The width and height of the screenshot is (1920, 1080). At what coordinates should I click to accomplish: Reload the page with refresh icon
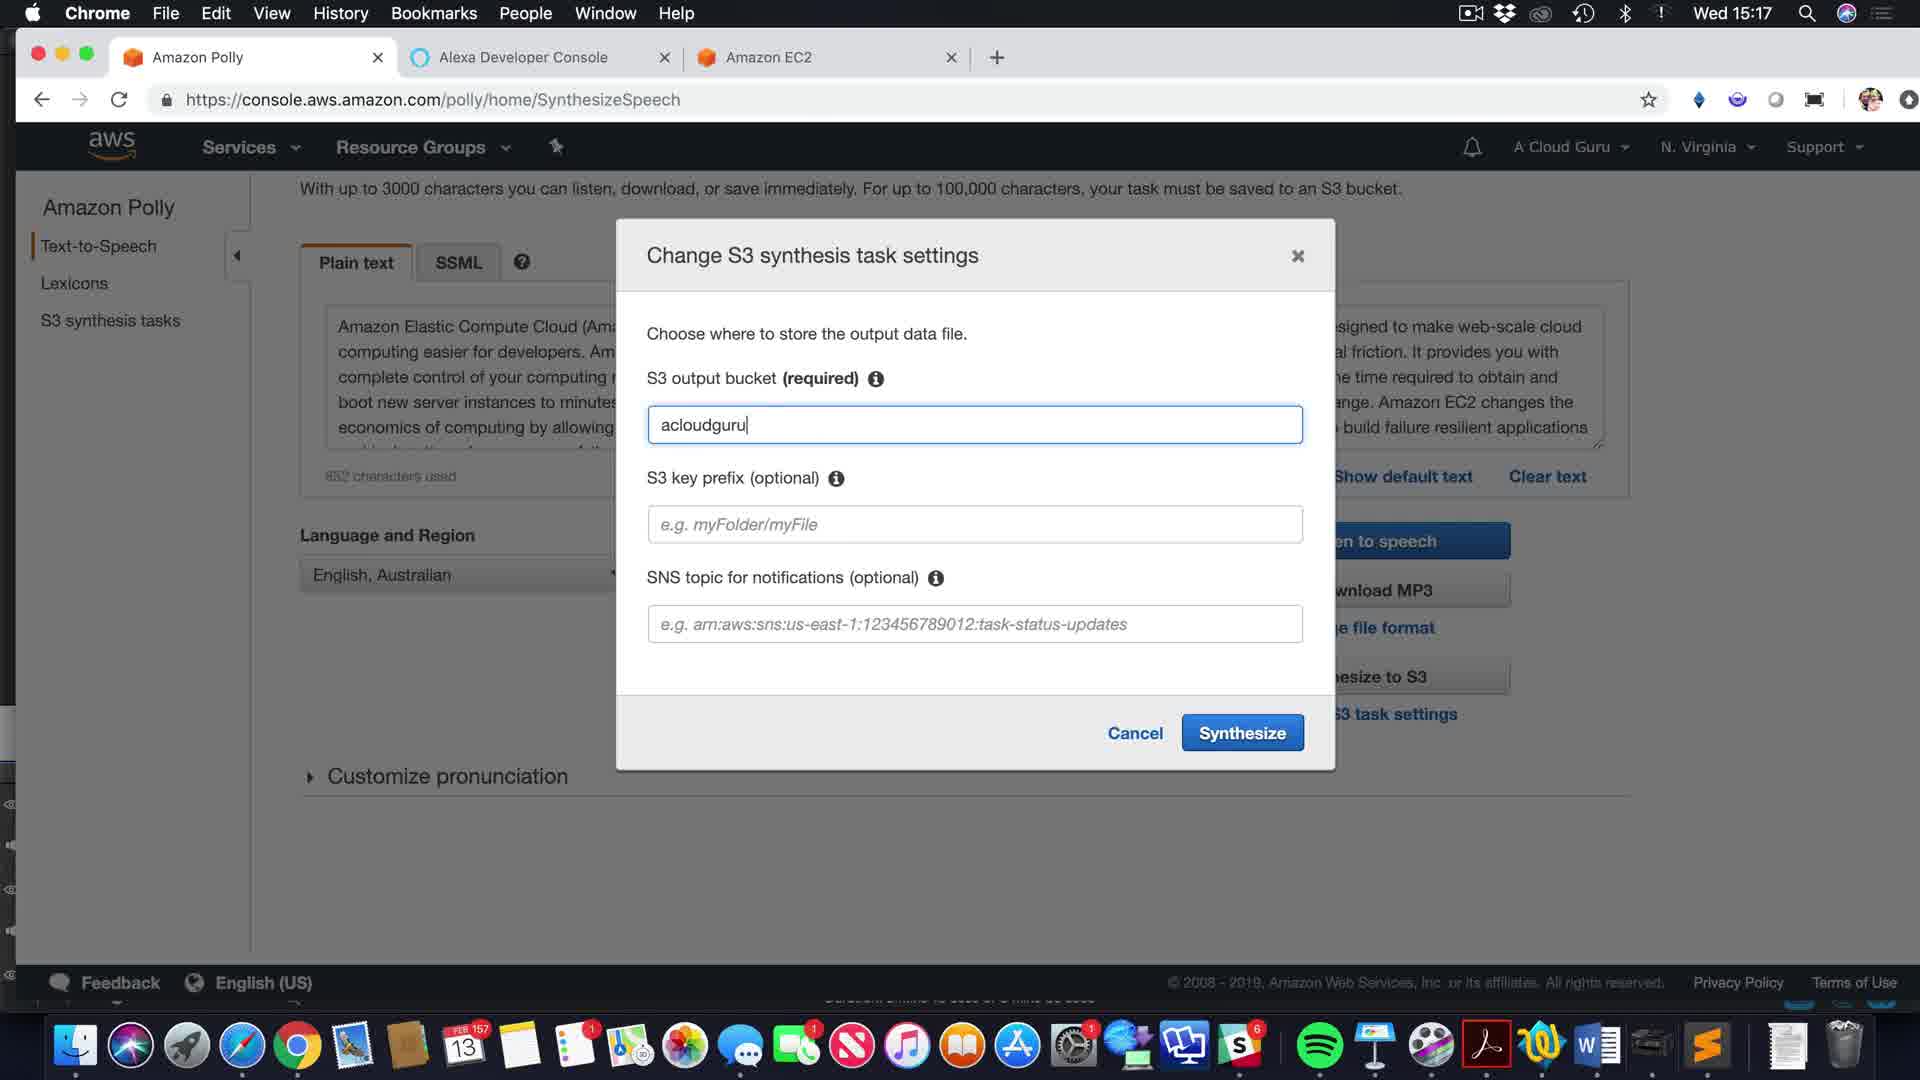[x=119, y=100]
